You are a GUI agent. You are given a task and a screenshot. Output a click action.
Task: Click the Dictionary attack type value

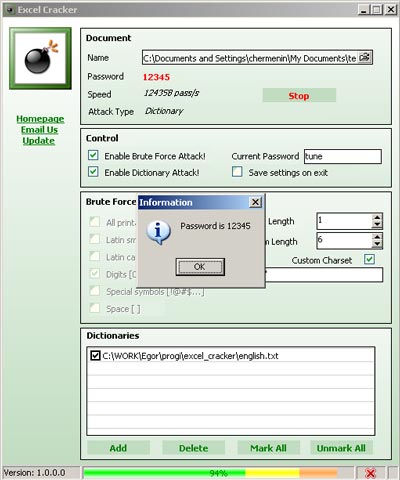coord(164,111)
